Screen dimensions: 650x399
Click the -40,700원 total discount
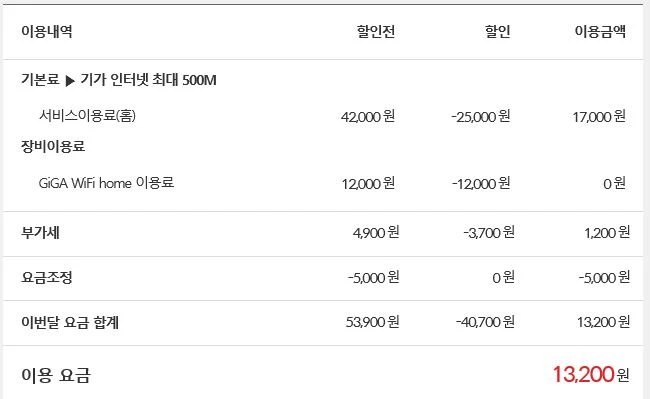point(485,322)
